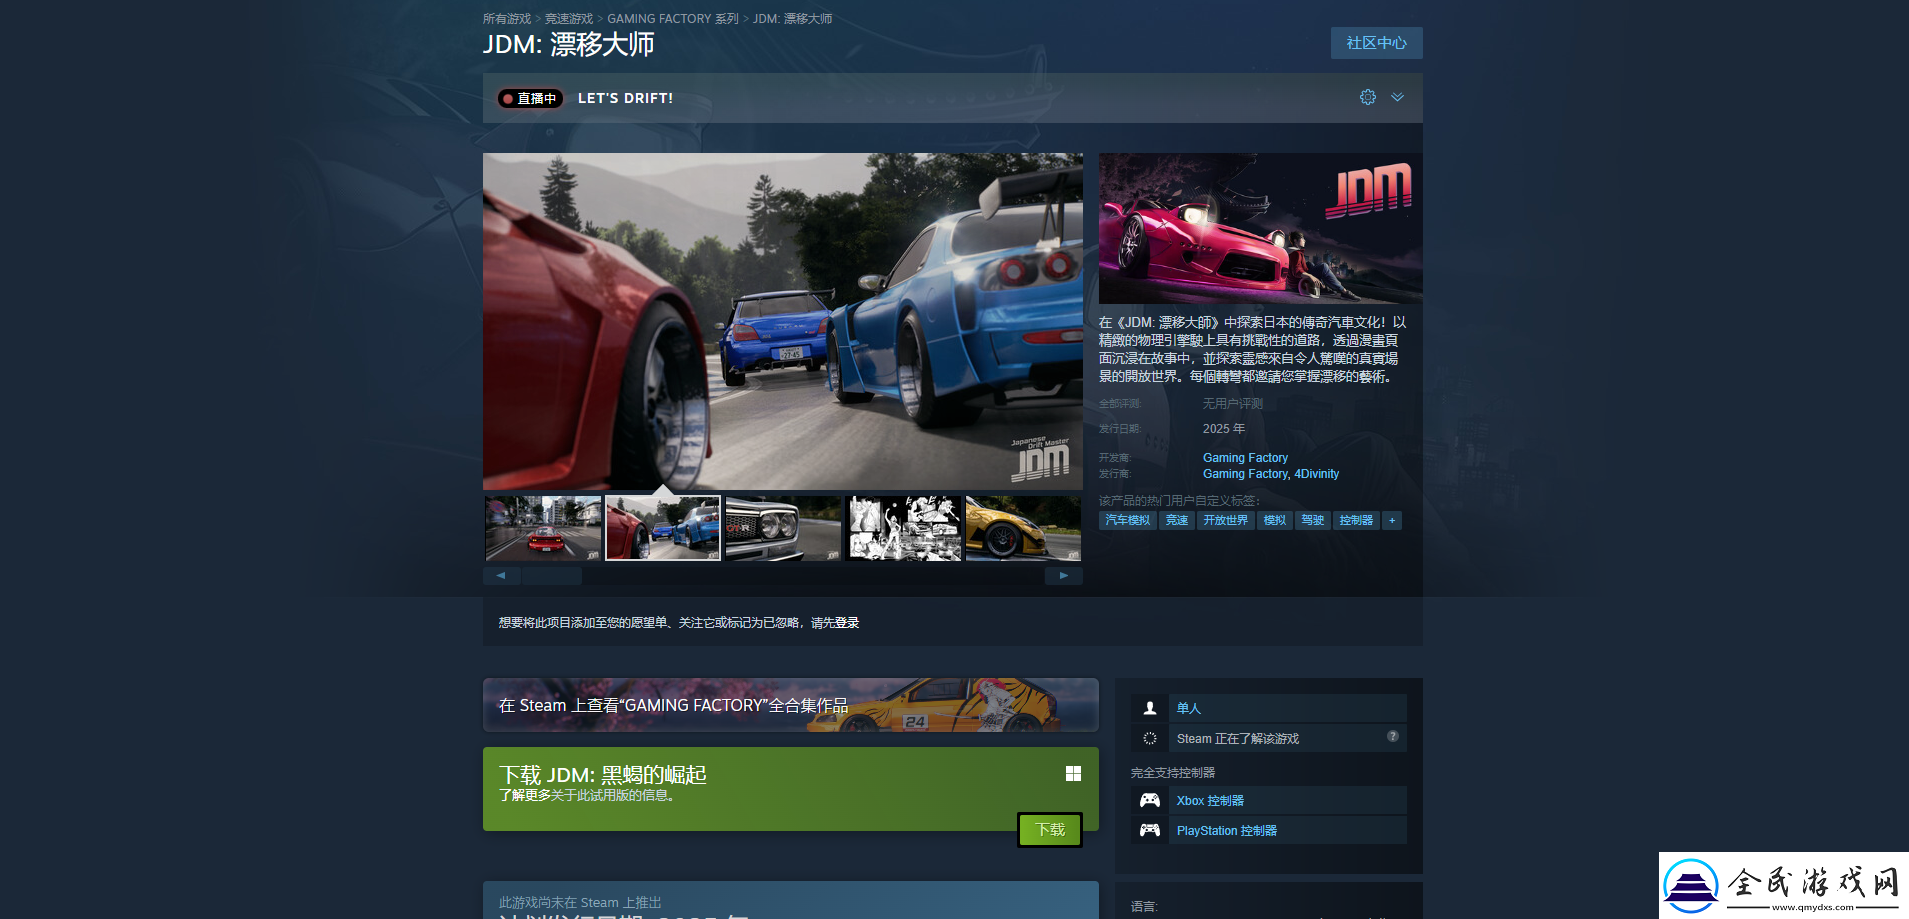Screen dimensions: 1909x919
Task: Open GAMING FACTORY 系列 breadcrumb link
Action: click(673, 19)
